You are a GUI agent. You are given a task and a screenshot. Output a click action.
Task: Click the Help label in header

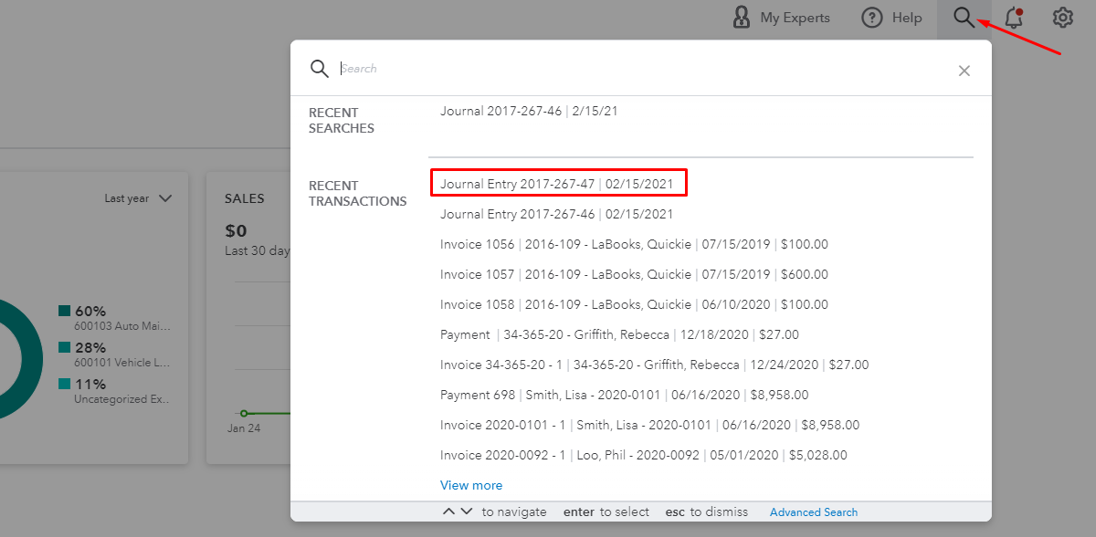pyautogui.click(x=907, y=18)
